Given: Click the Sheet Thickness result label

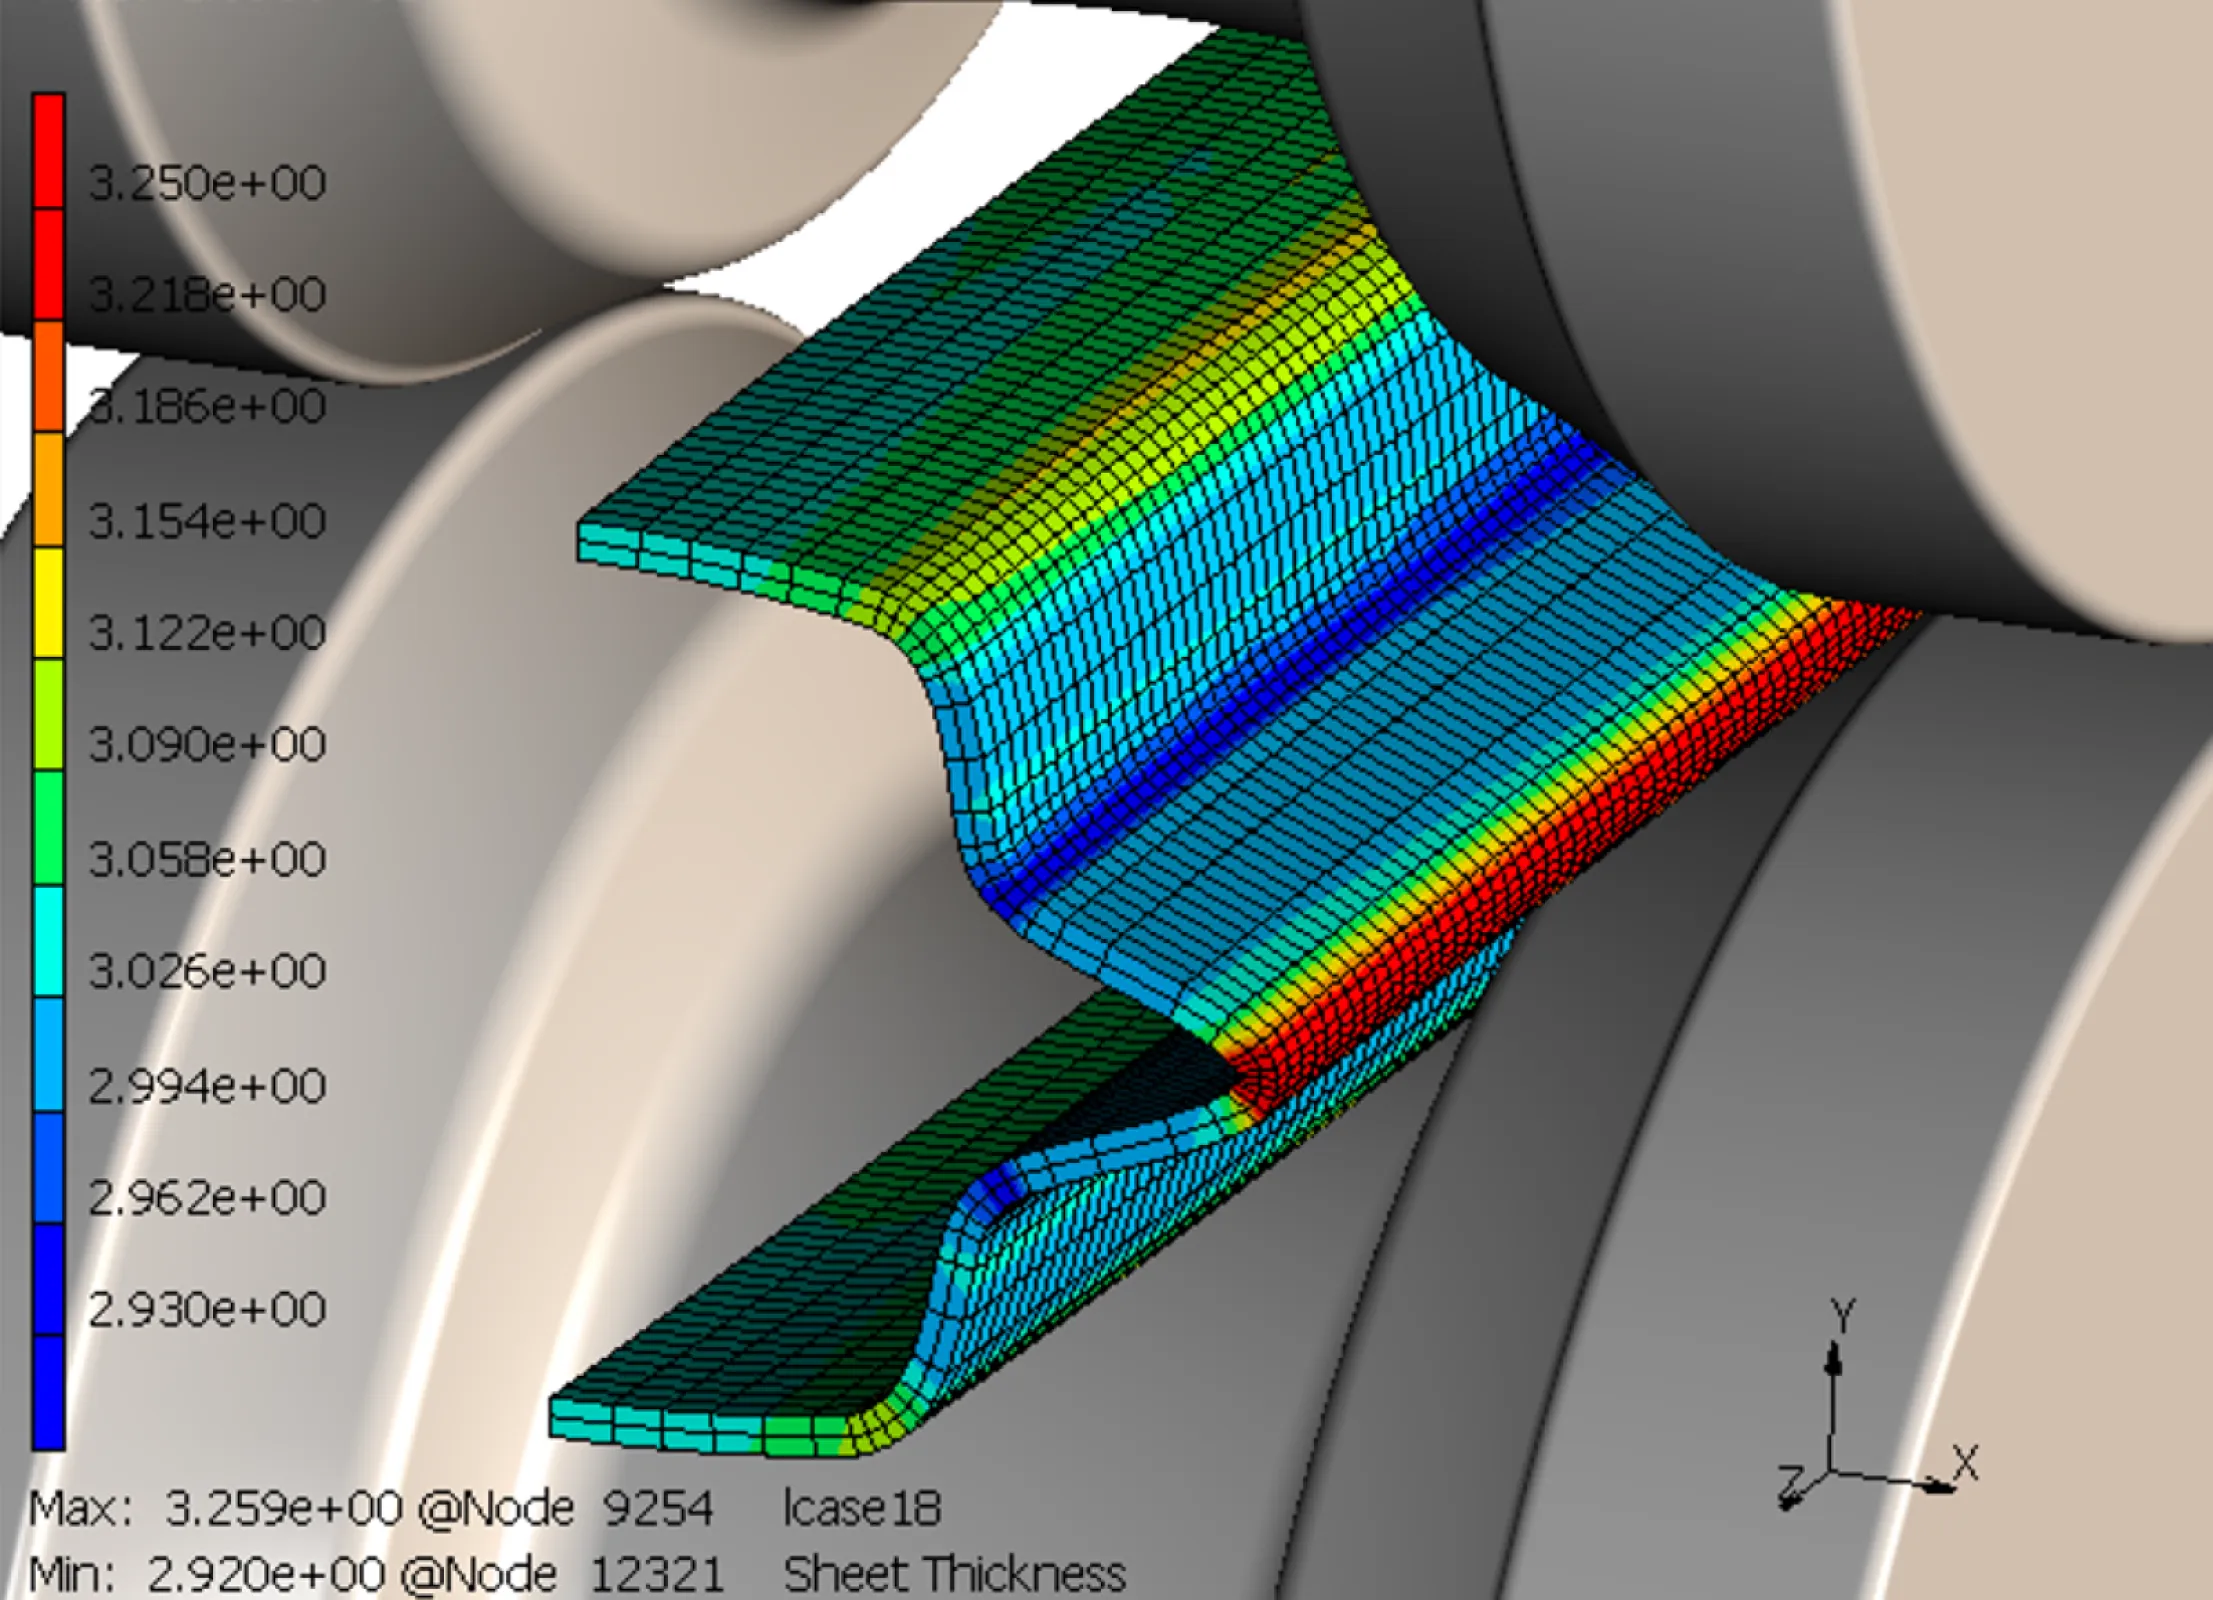Looking at the screenshot, I should pos(954,1575).
